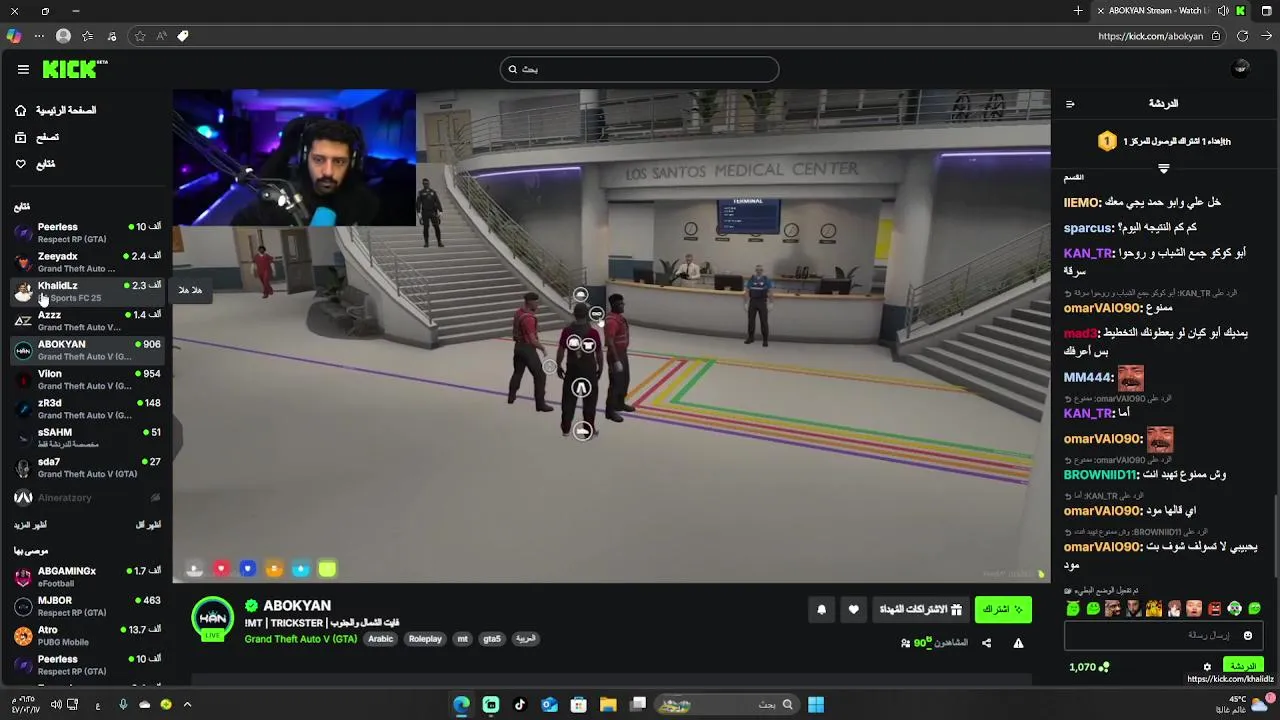Click BROWNIID11 username in chat
The width and height of the screenshot is (1280, 720).
[x=1100, y=475]
